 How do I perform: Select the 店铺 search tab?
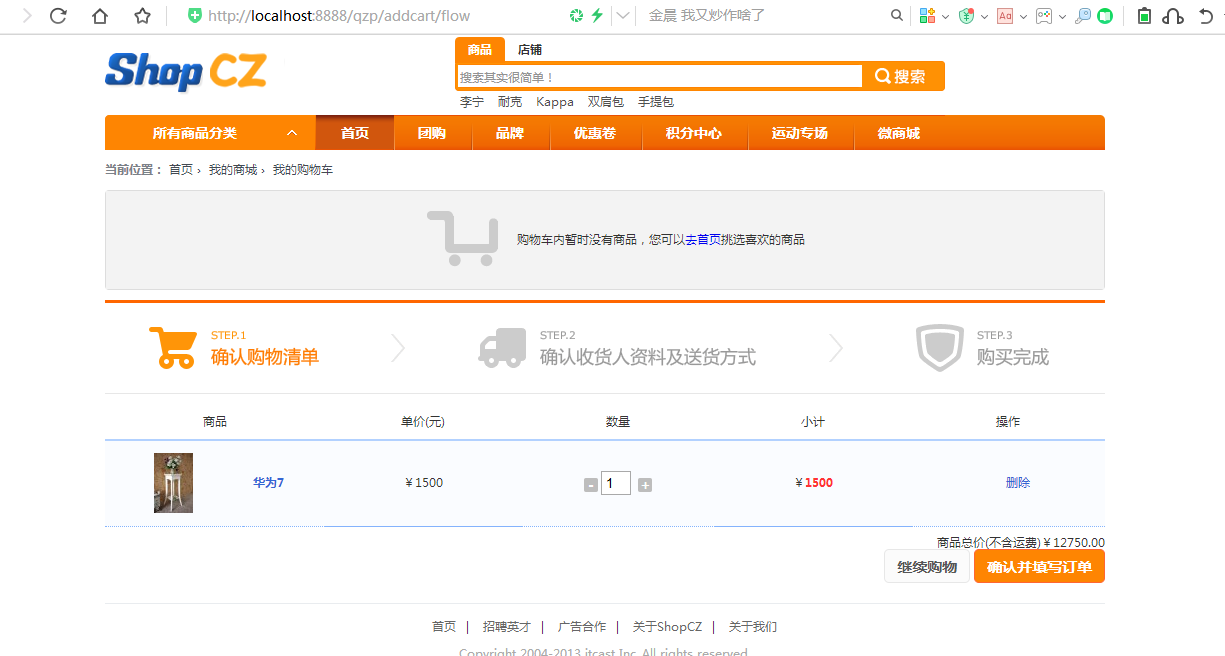click(x=530, y=50)
